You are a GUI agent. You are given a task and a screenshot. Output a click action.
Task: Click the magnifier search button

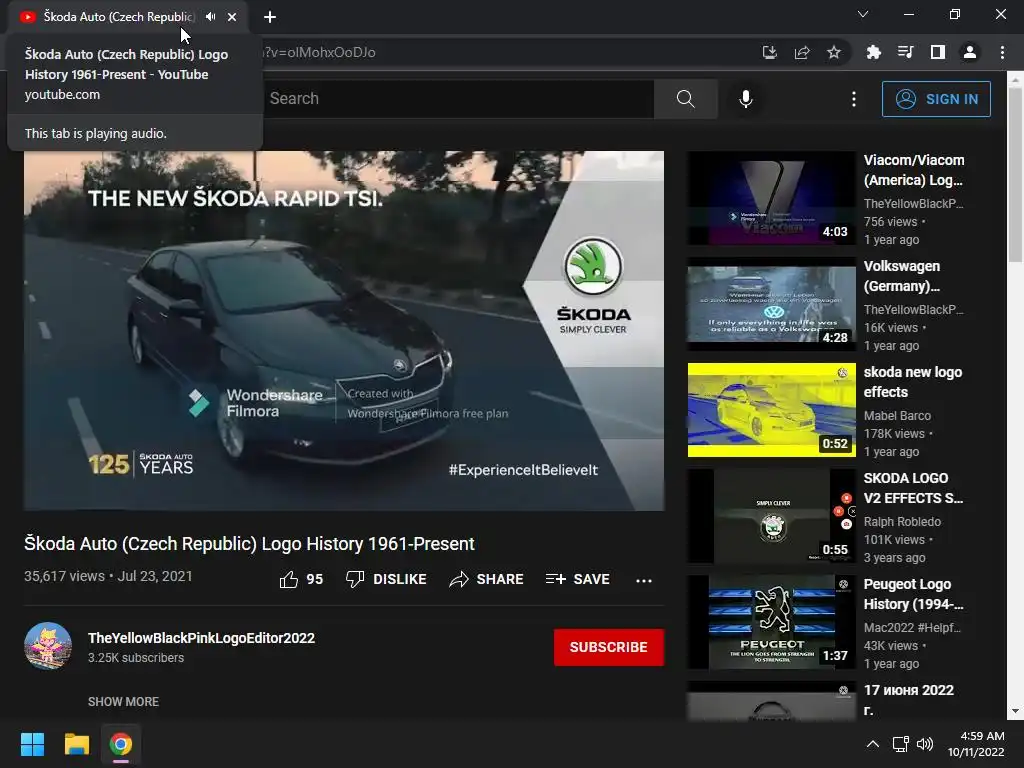click(686, 99)
